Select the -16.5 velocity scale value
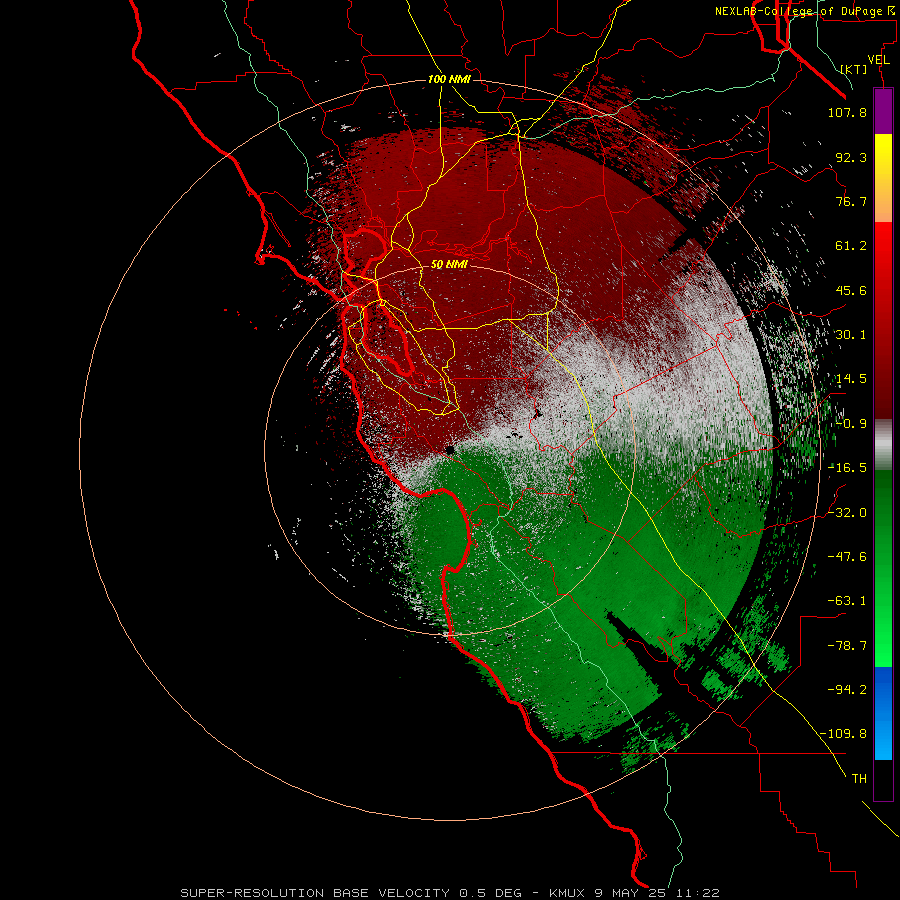900x900 pixels. (x=847, y=468)
